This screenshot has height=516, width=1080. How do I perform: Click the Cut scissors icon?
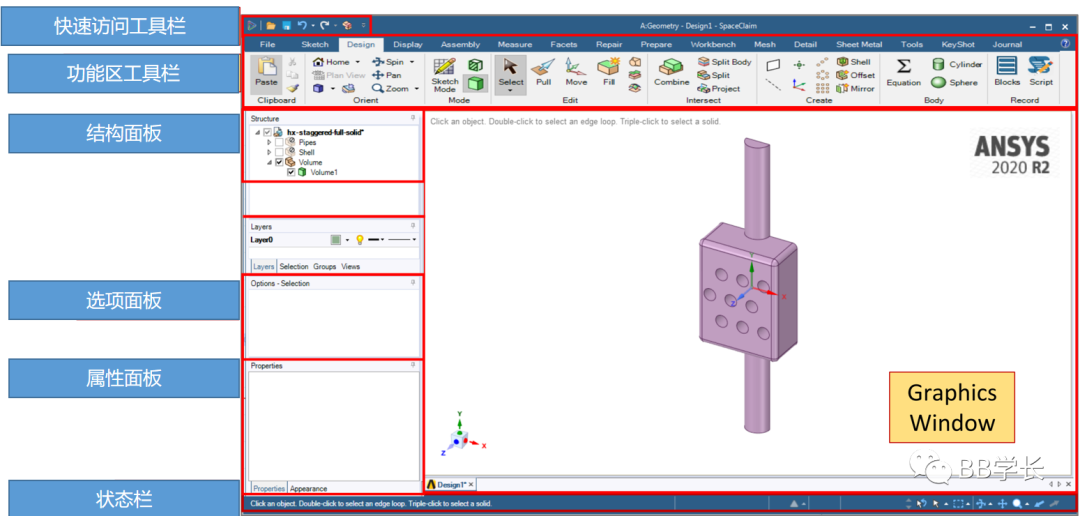click(292, 62)
